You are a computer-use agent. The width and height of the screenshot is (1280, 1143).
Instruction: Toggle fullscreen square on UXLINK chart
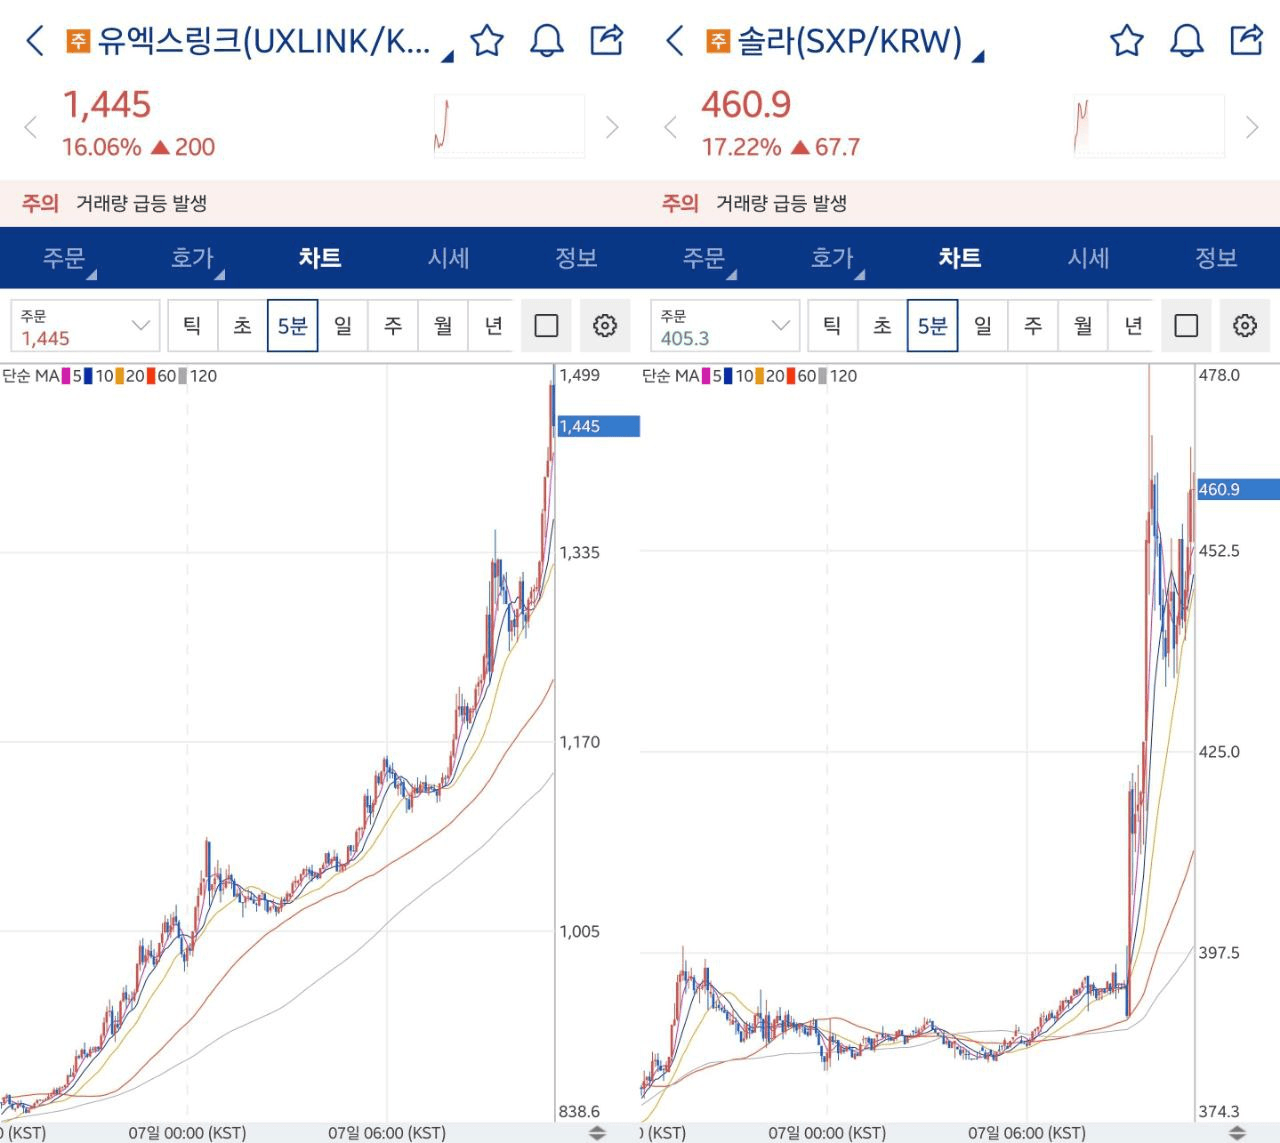pyautogui.click(x=546, y=326)
